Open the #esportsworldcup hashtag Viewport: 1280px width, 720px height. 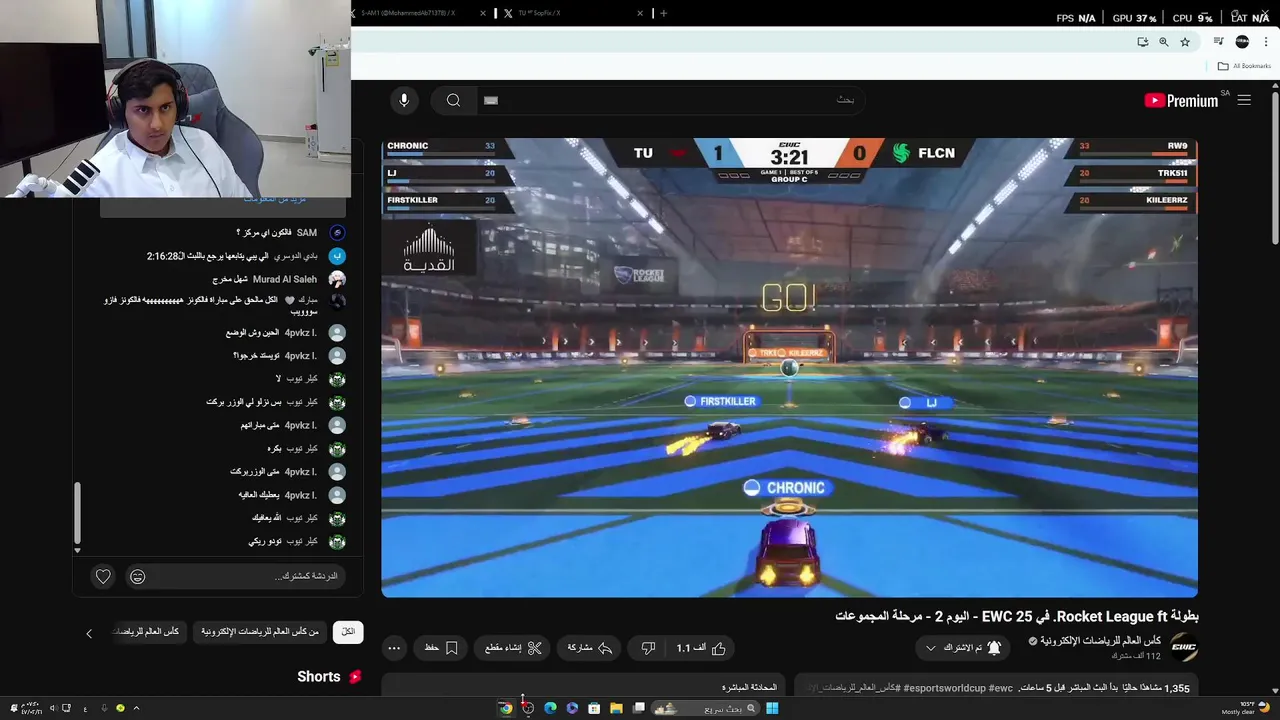[945, 688]
